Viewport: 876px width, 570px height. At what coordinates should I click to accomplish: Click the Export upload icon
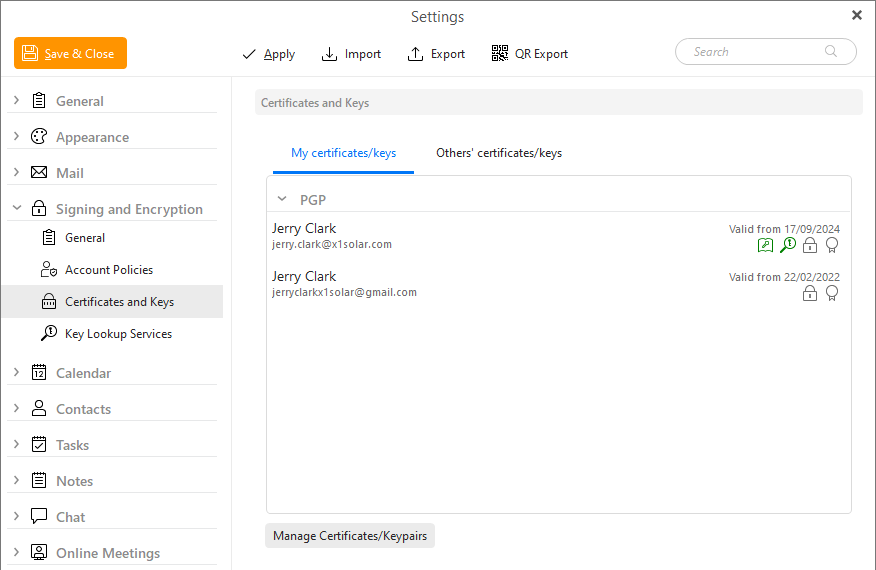click(416, 54)
